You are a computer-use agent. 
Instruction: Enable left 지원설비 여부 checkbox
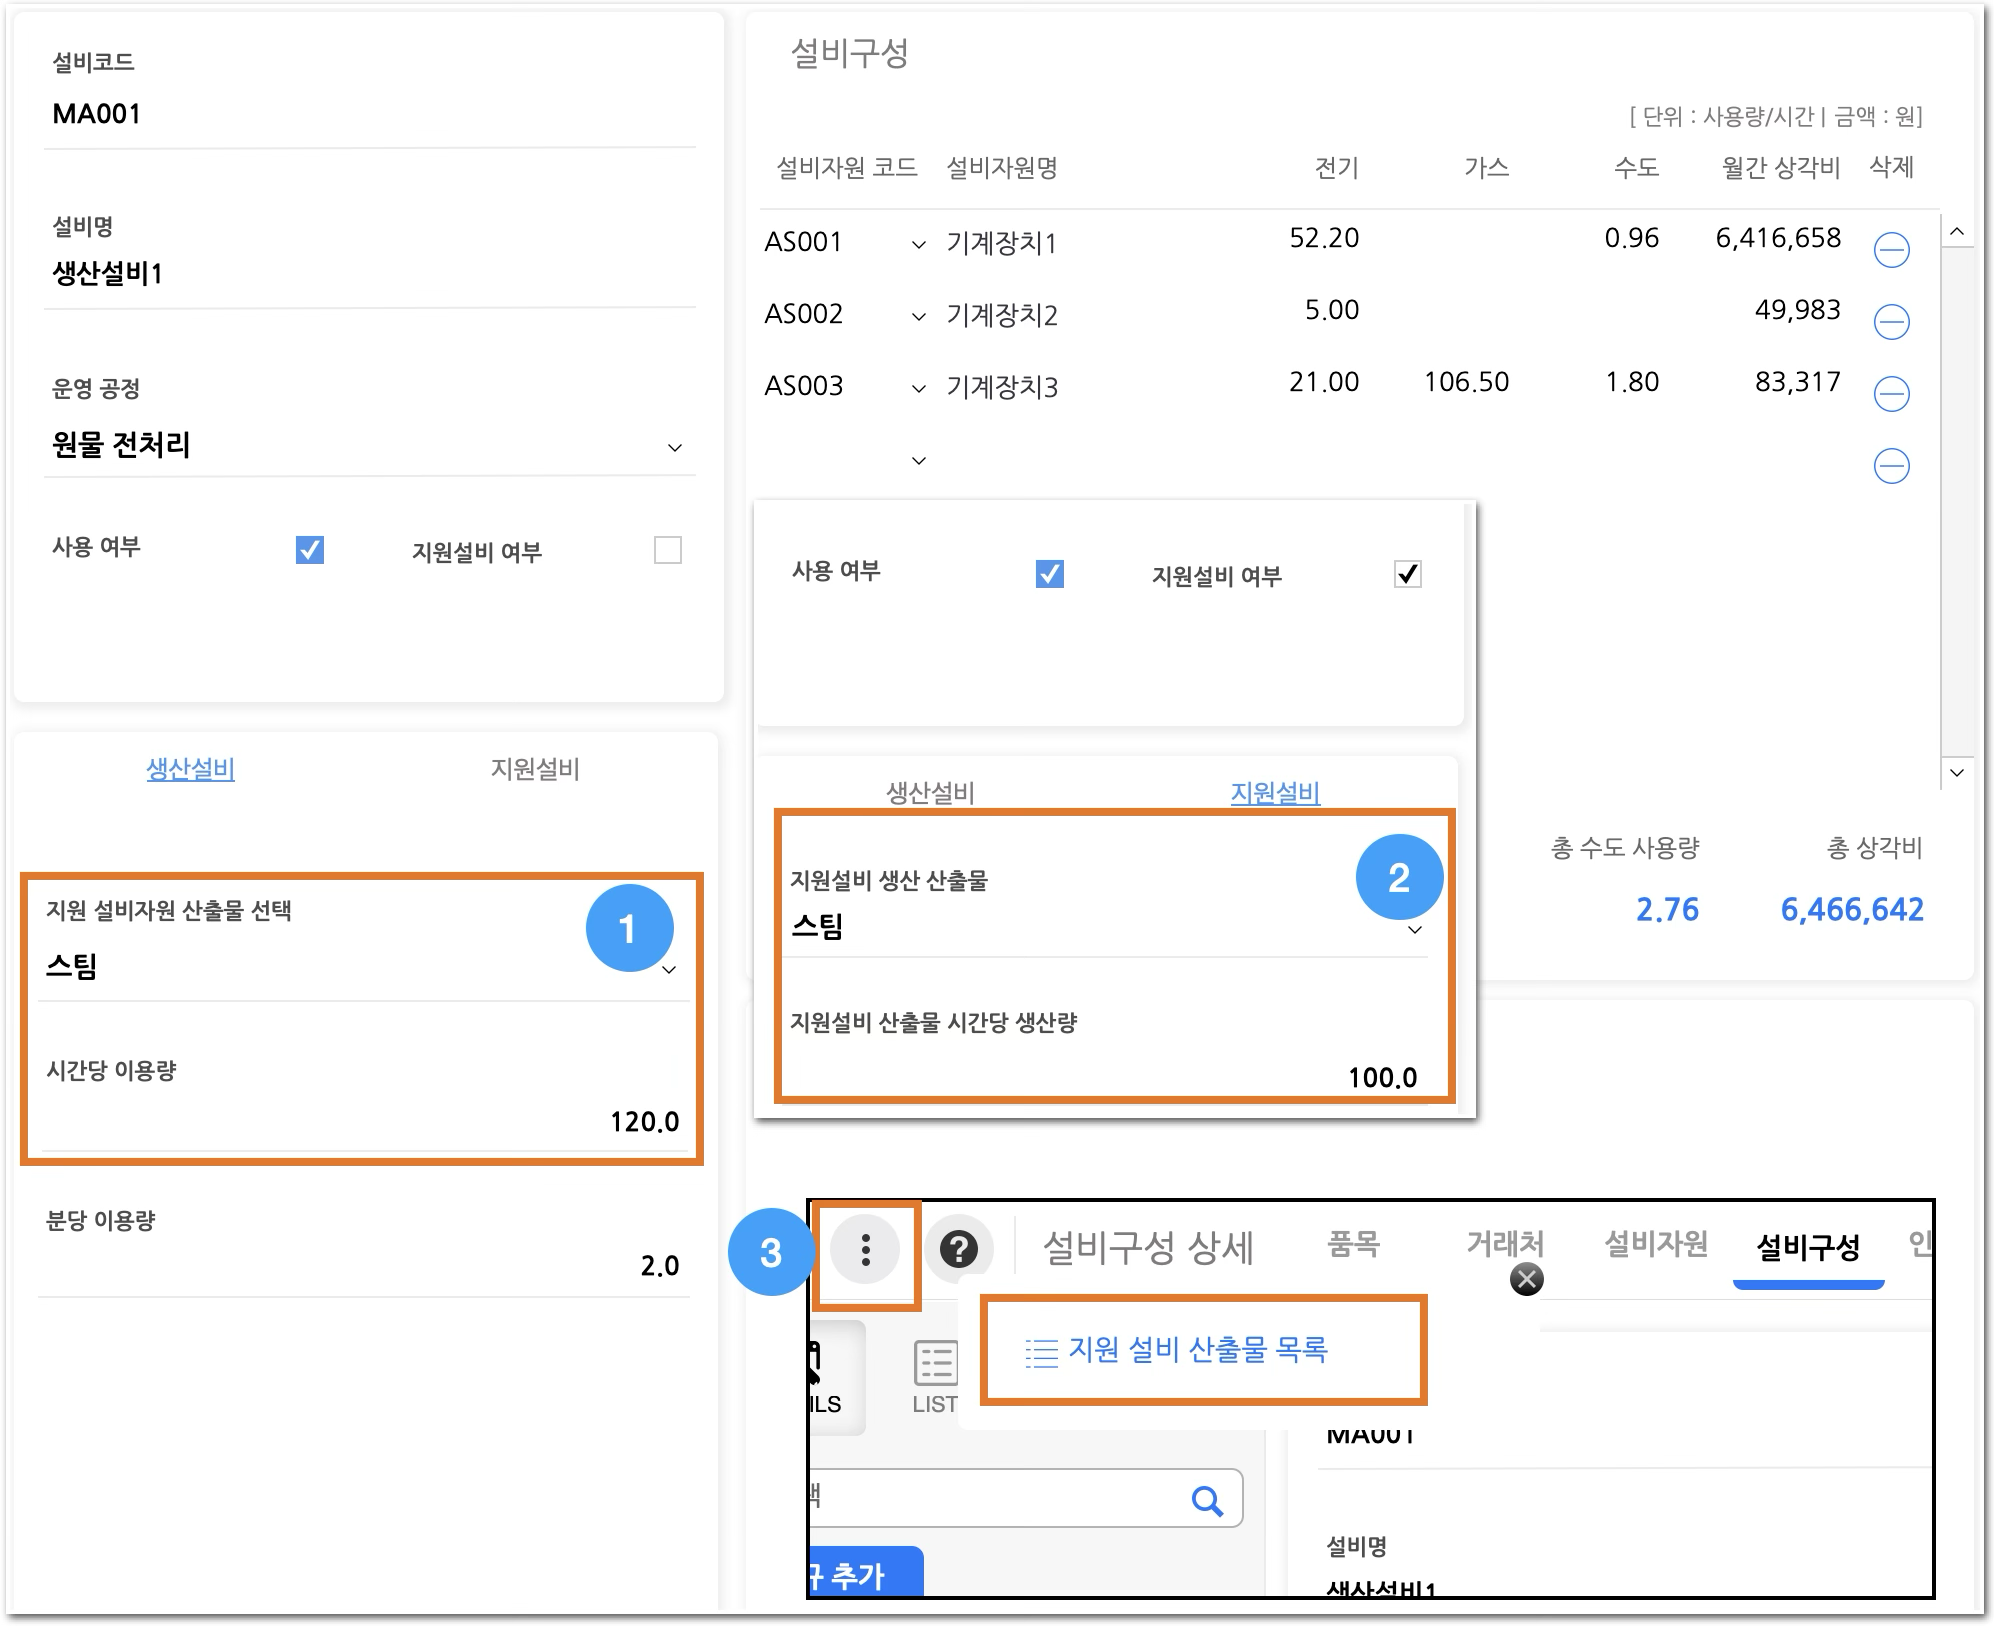[667, 550]
